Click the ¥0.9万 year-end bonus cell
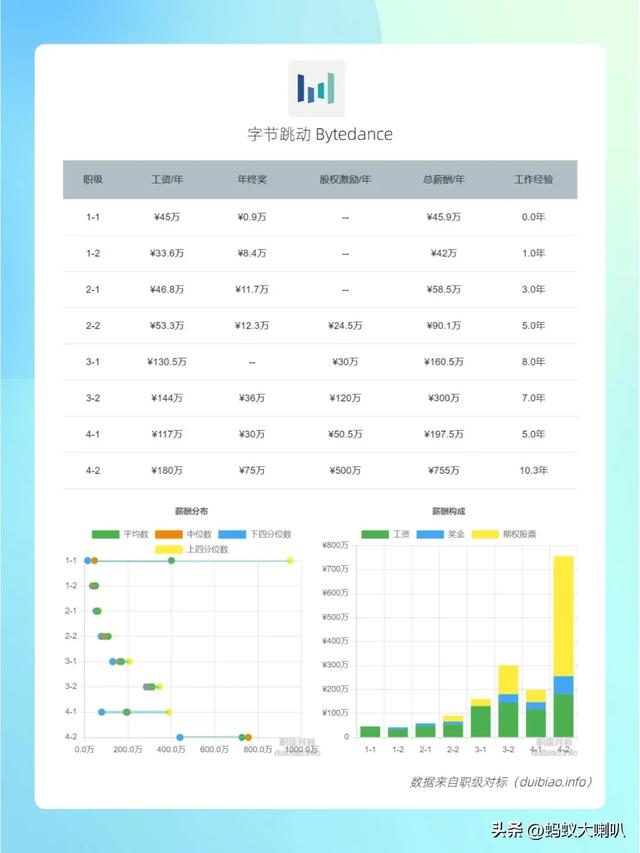The height and width of the screenshot is (853, 640). [252, 217]
